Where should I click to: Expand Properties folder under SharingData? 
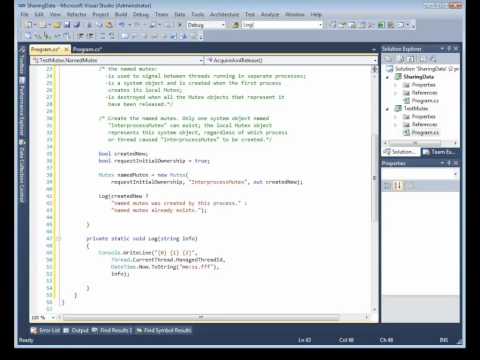click(396, 85)
